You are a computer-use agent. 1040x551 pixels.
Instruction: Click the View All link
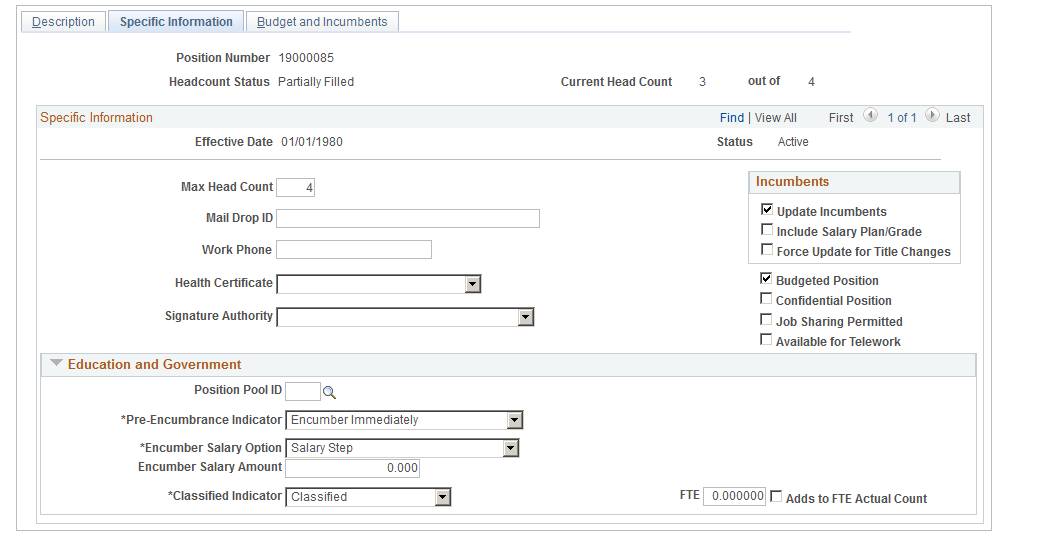coord(776,118)
